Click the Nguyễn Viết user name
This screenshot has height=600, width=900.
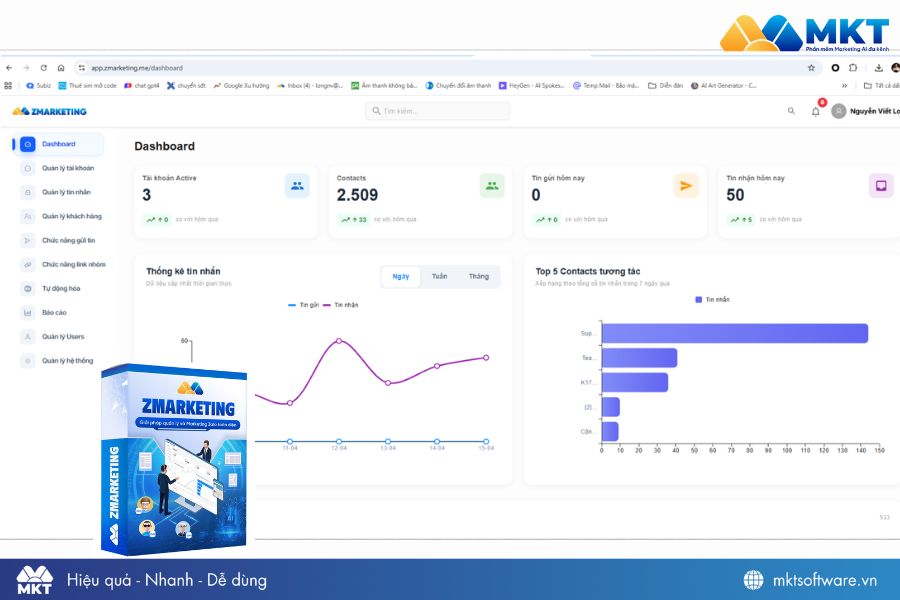coord(875,111)
